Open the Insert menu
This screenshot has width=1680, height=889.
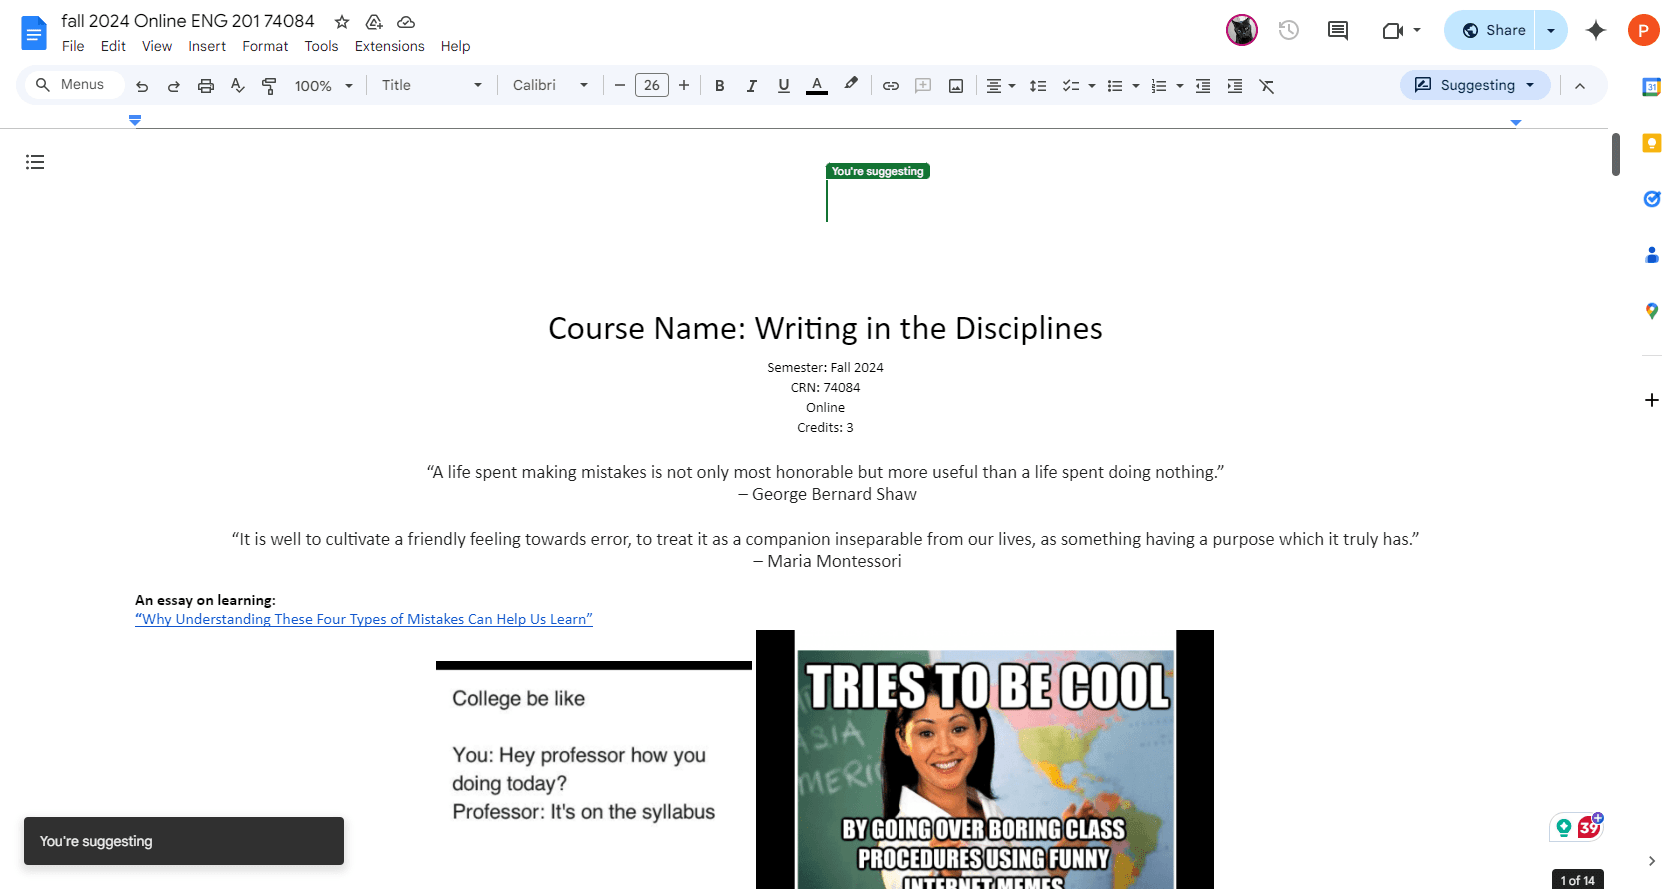click(x=207, y=46)
